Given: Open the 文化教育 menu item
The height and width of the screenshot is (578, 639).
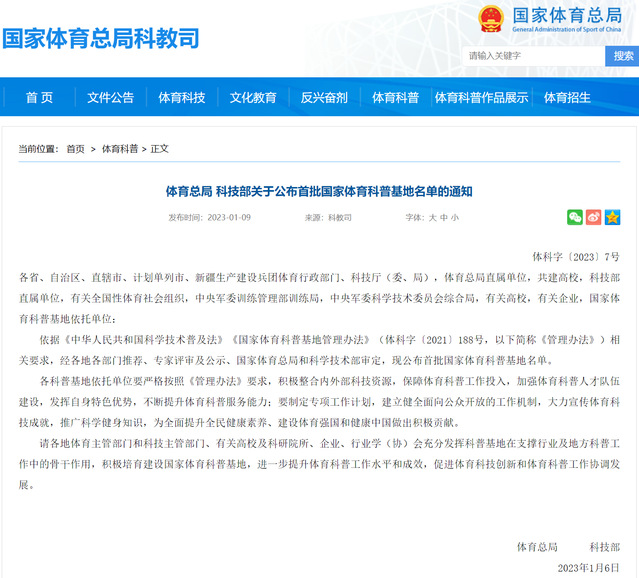Looking at the screenshot, I should coord(253,97).
